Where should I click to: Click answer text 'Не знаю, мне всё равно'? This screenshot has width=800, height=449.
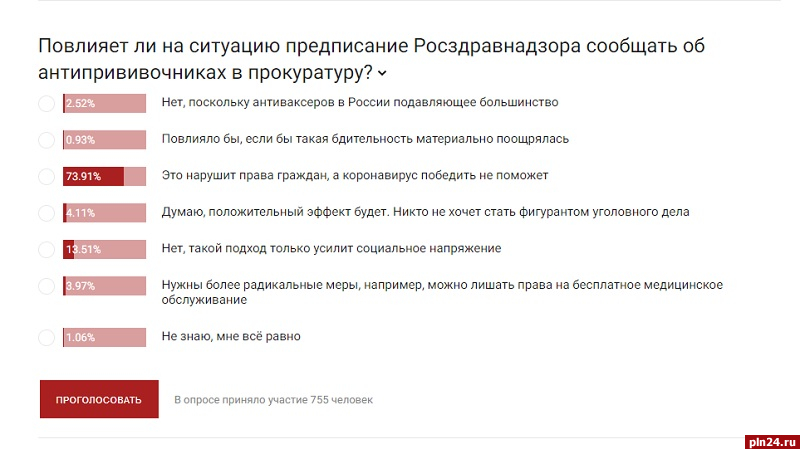231,337
